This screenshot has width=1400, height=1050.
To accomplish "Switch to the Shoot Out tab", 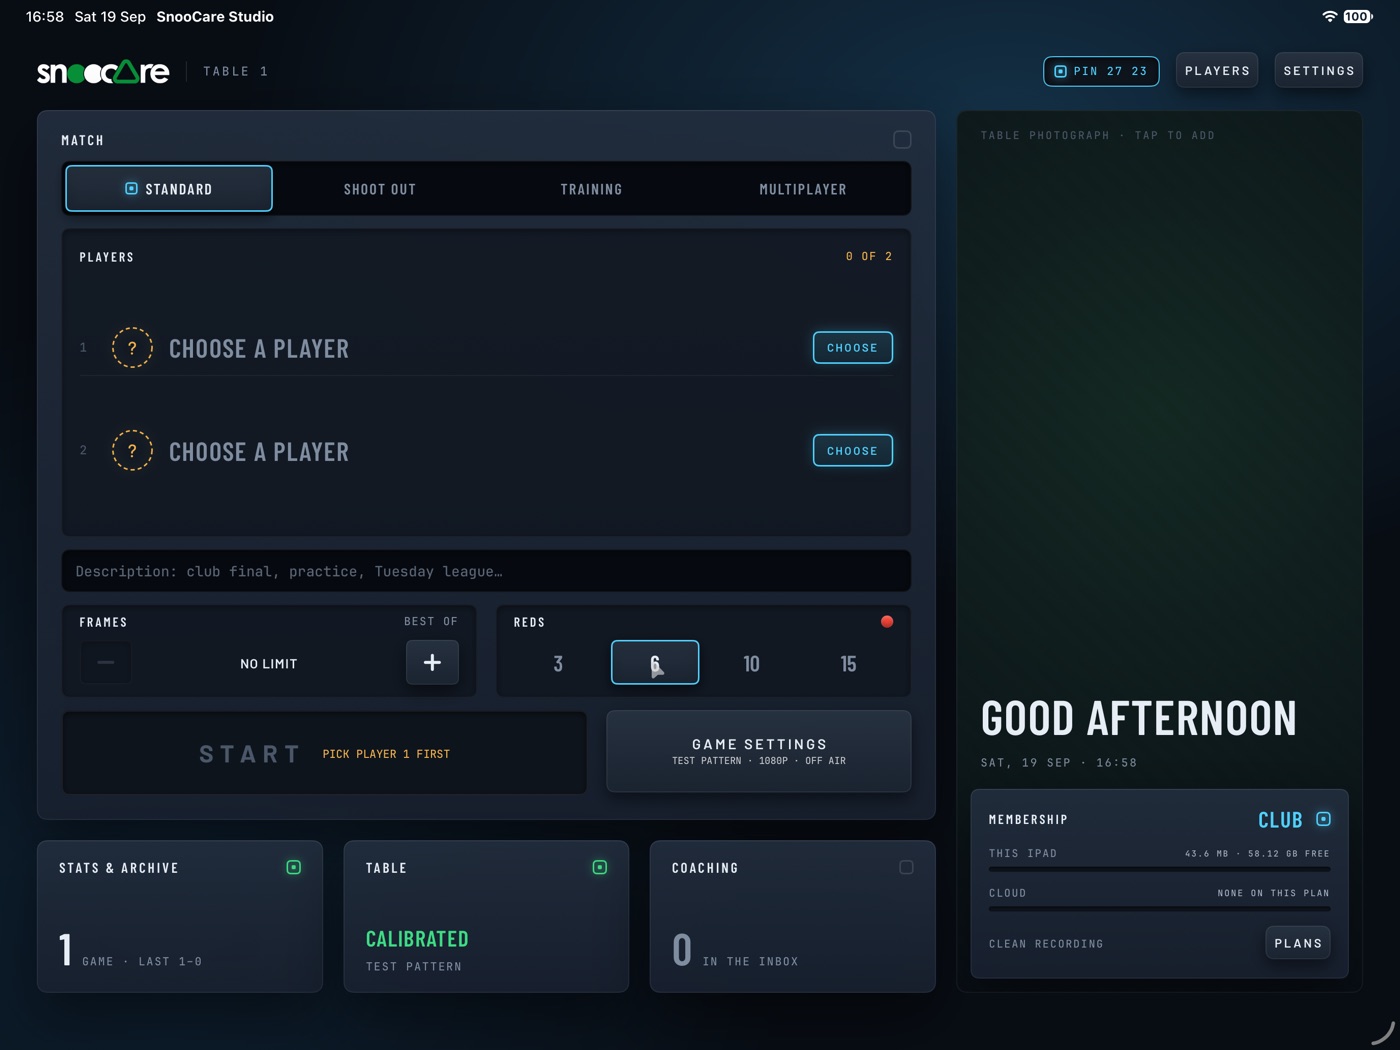I will [380, 189].
